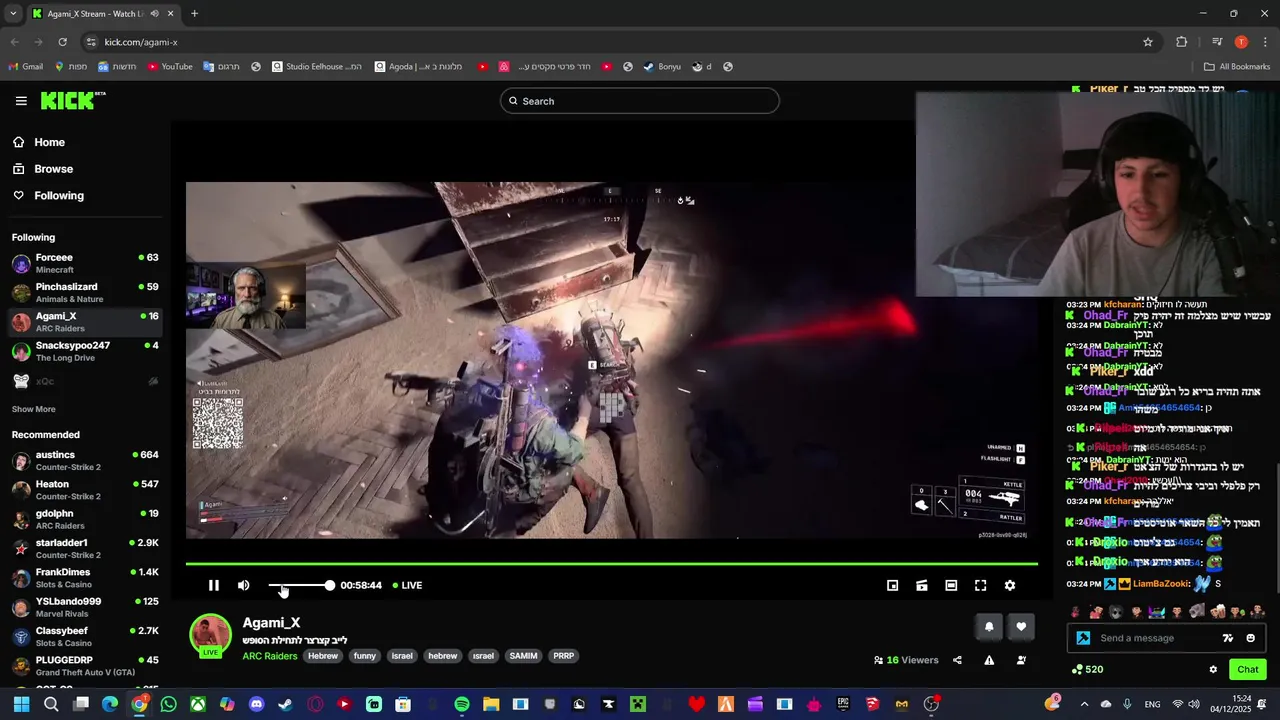The height and width of the screenshot is (720, 1280).
Task: Report the stream with warning icon
Action: 989,660
